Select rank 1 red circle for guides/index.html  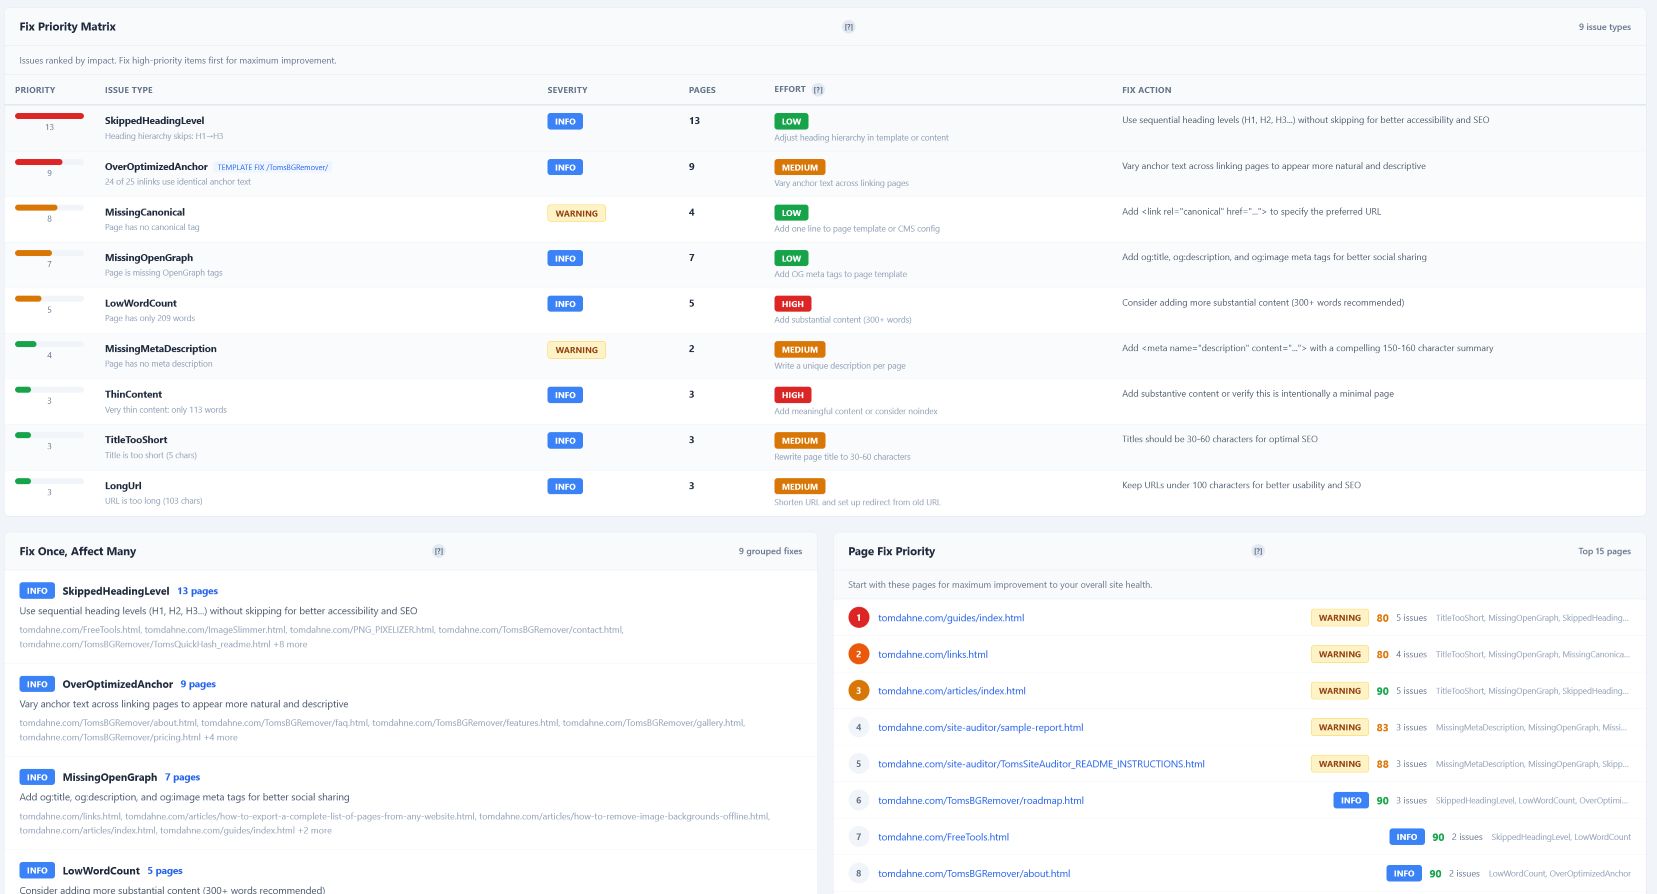tap(858, 618)
